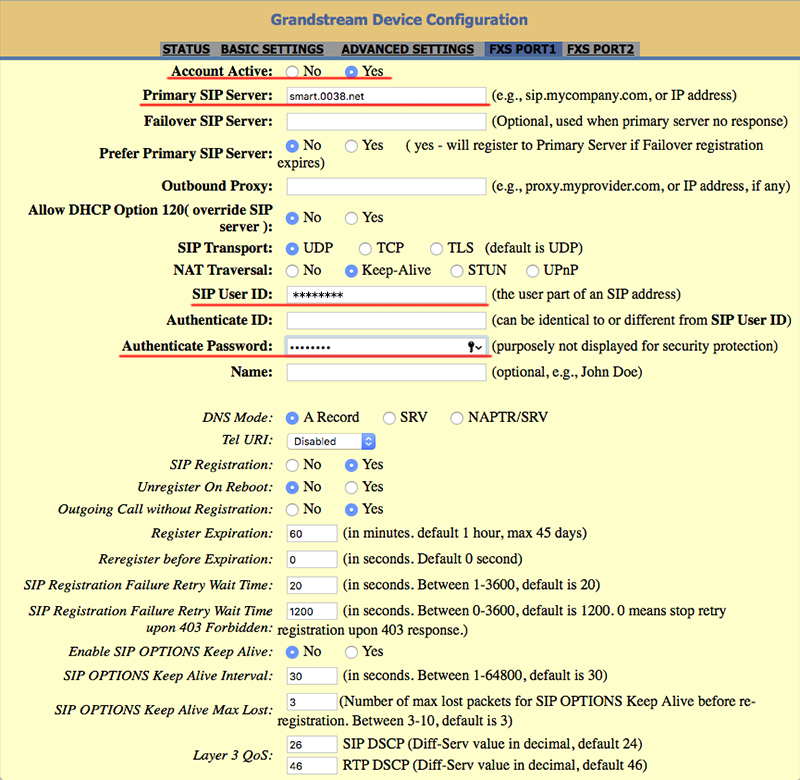Select No for Allow DHCP Option 120
This screenshot has width=800, height=780.
click(x=292, y=218)
